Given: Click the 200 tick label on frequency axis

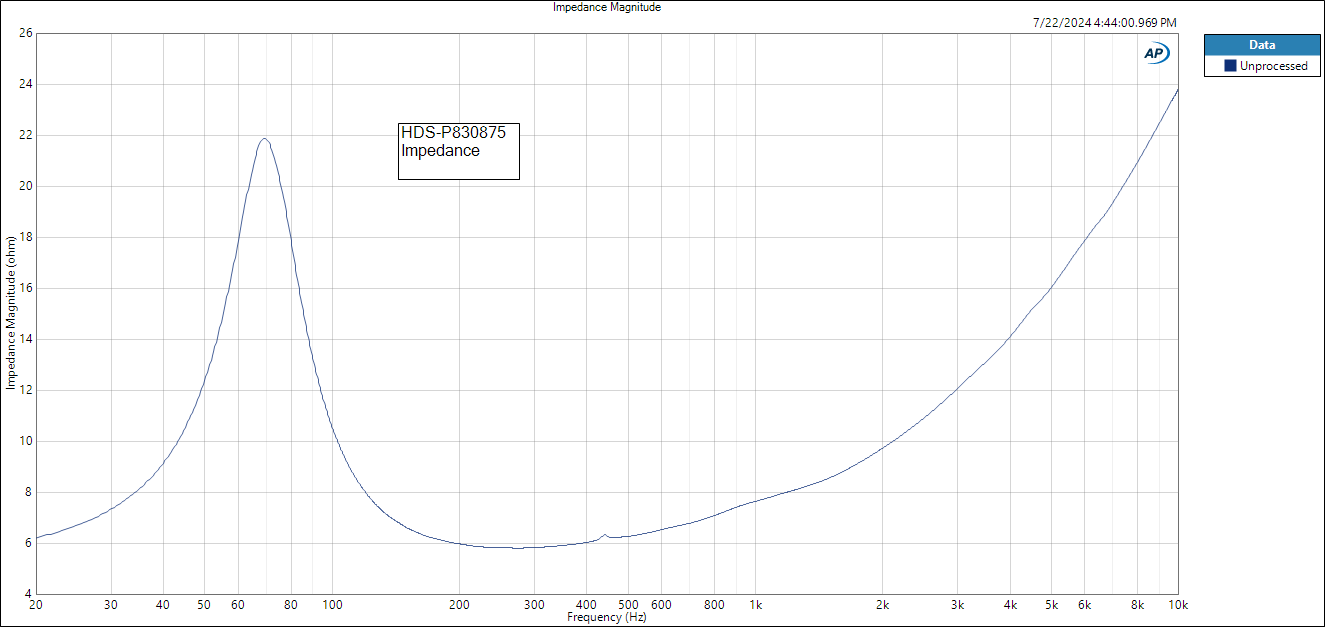Looking at the screenshot, I should point(459,605).
